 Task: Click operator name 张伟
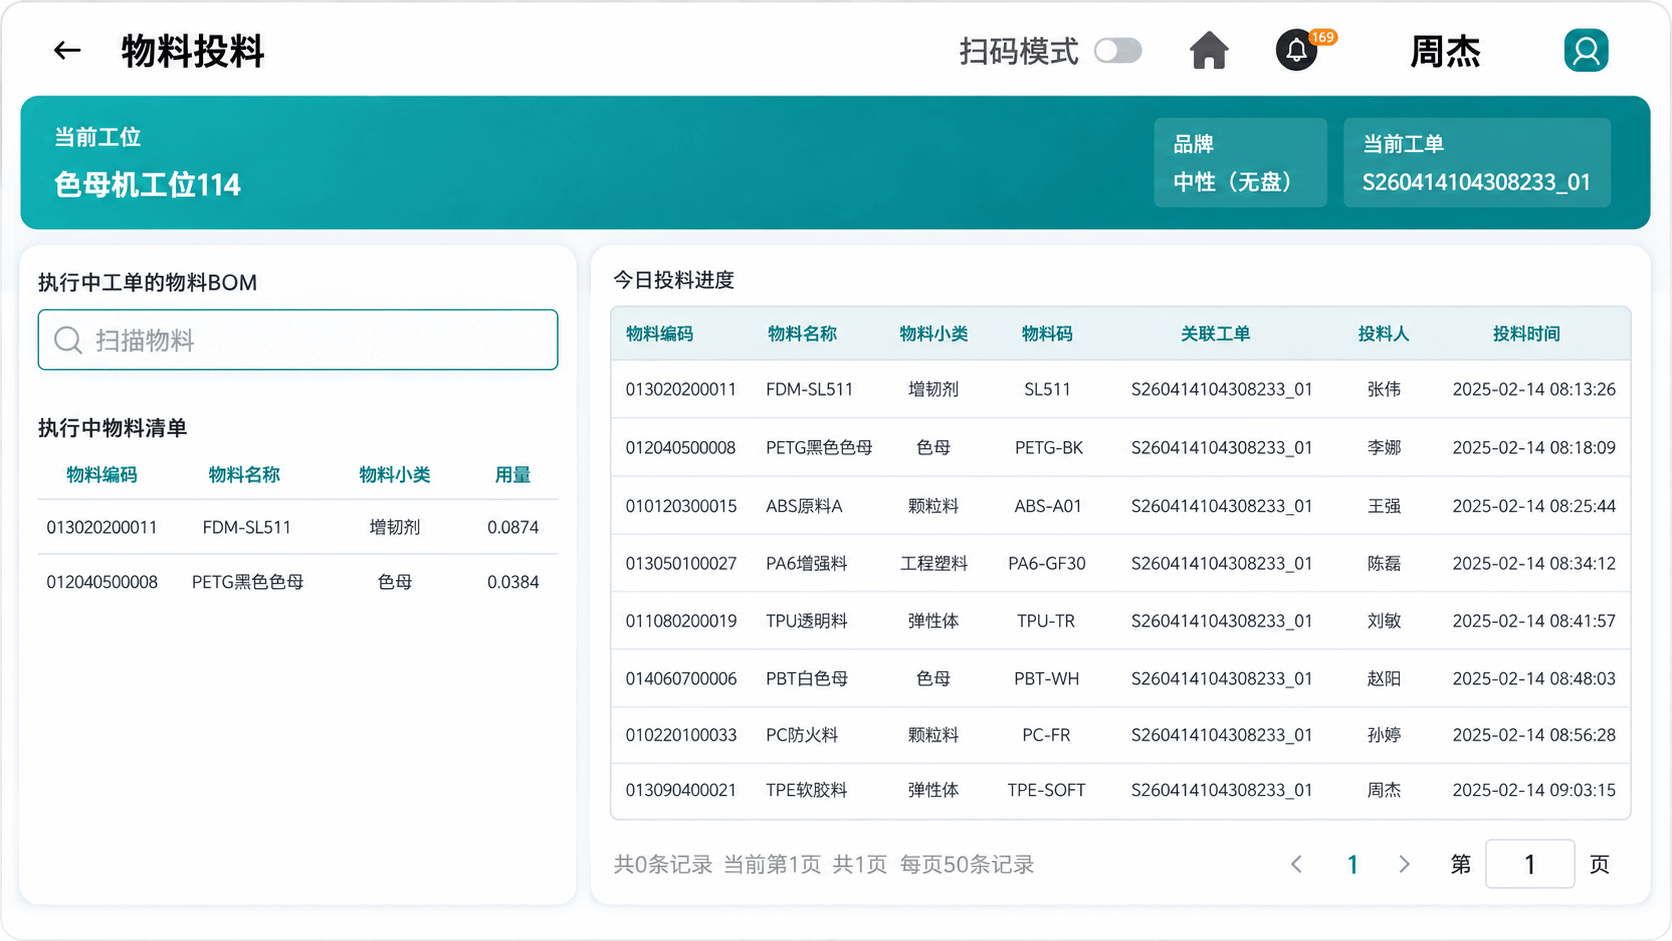click(x=1384, y=390)
